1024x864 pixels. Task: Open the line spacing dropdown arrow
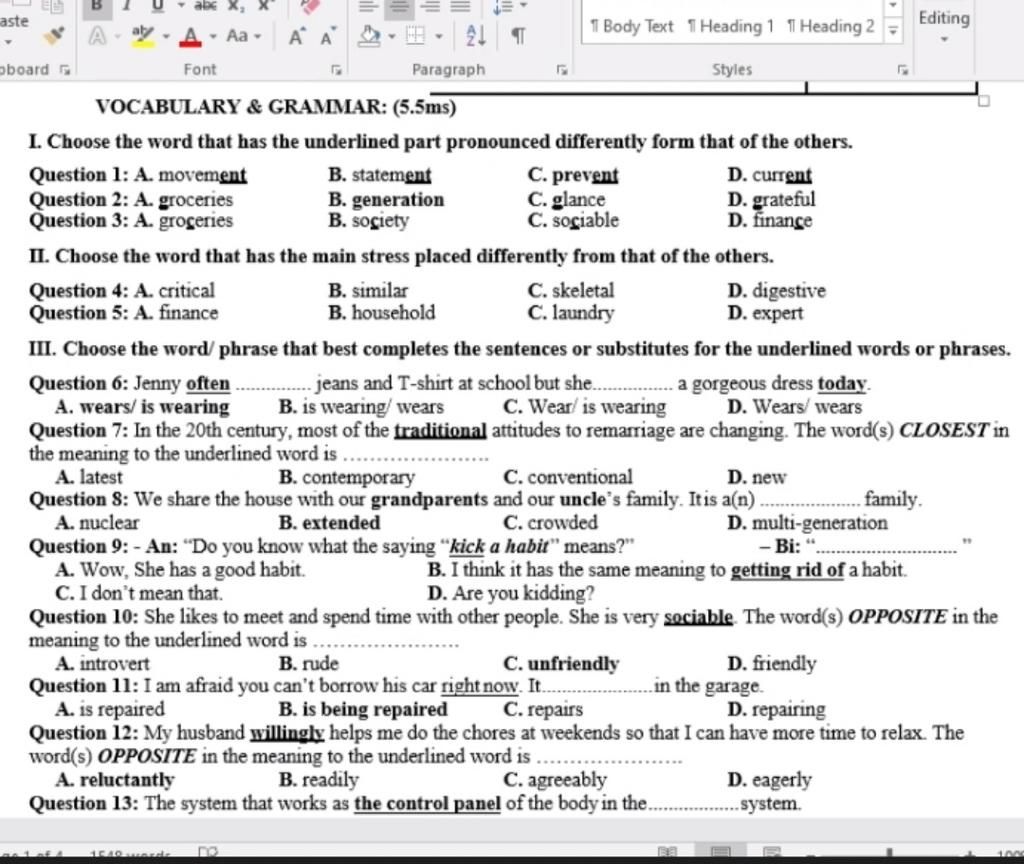523,6
